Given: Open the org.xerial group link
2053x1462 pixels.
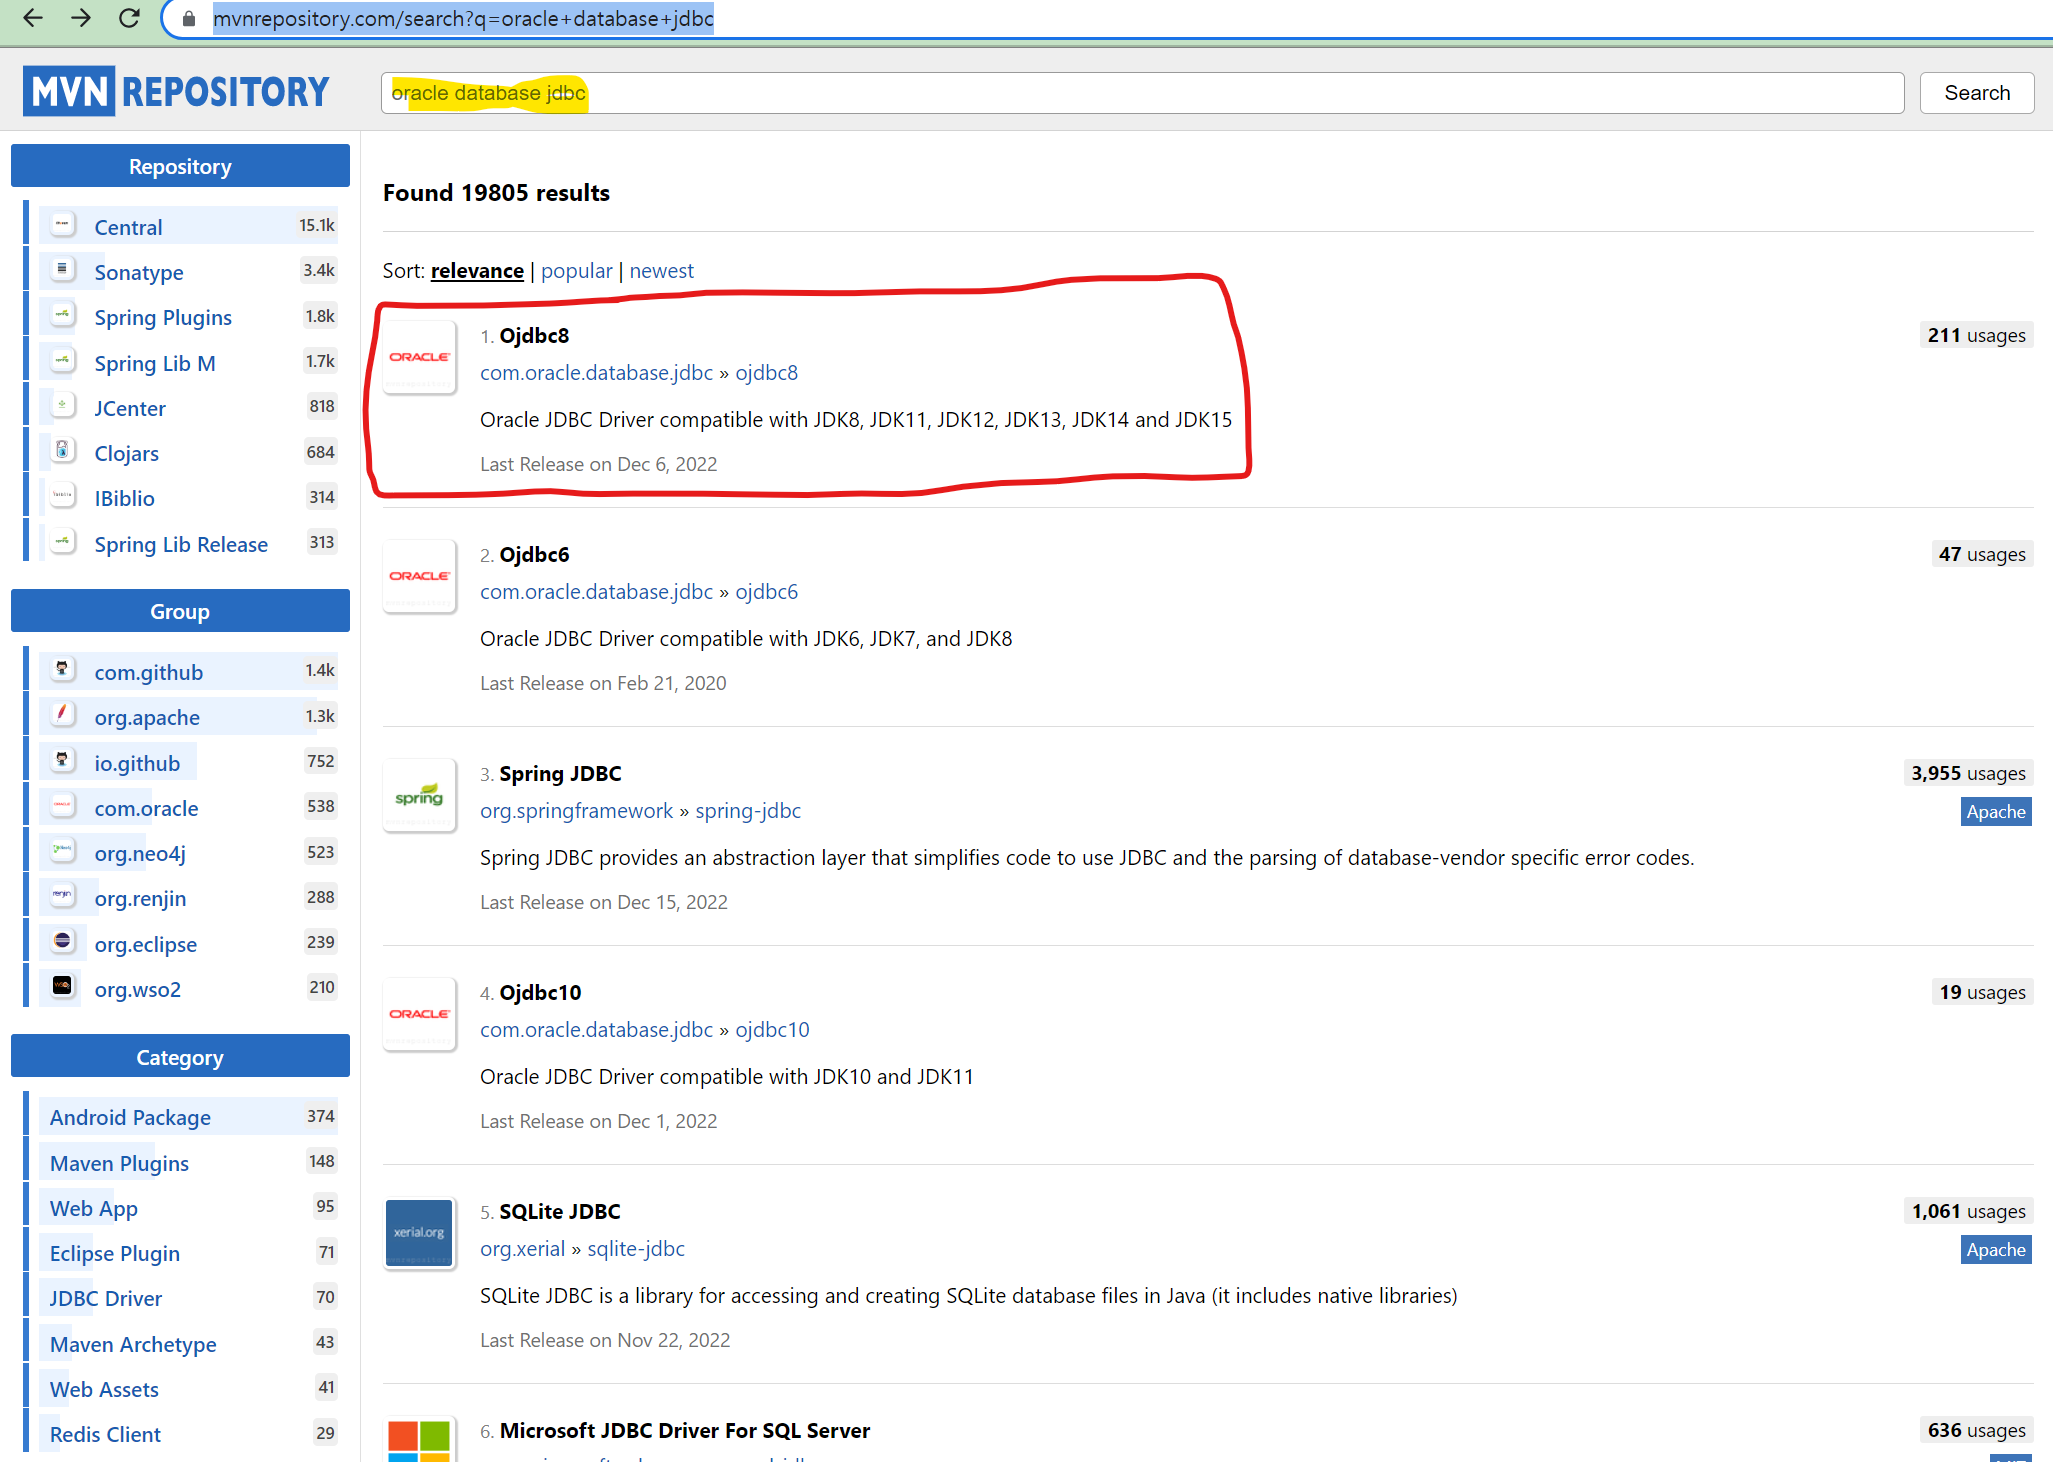Looking at the screenshot, I should click(522, 1249).
